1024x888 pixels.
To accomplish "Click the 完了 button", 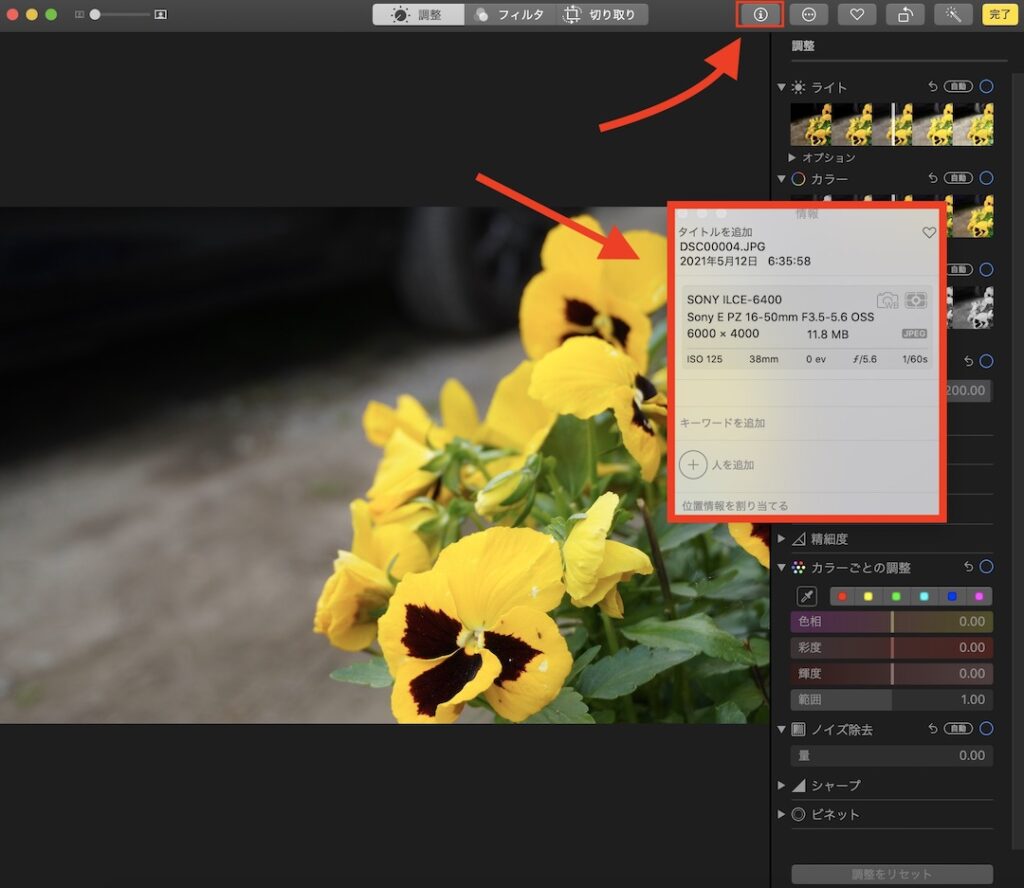I will click(x=1001, y=14).
